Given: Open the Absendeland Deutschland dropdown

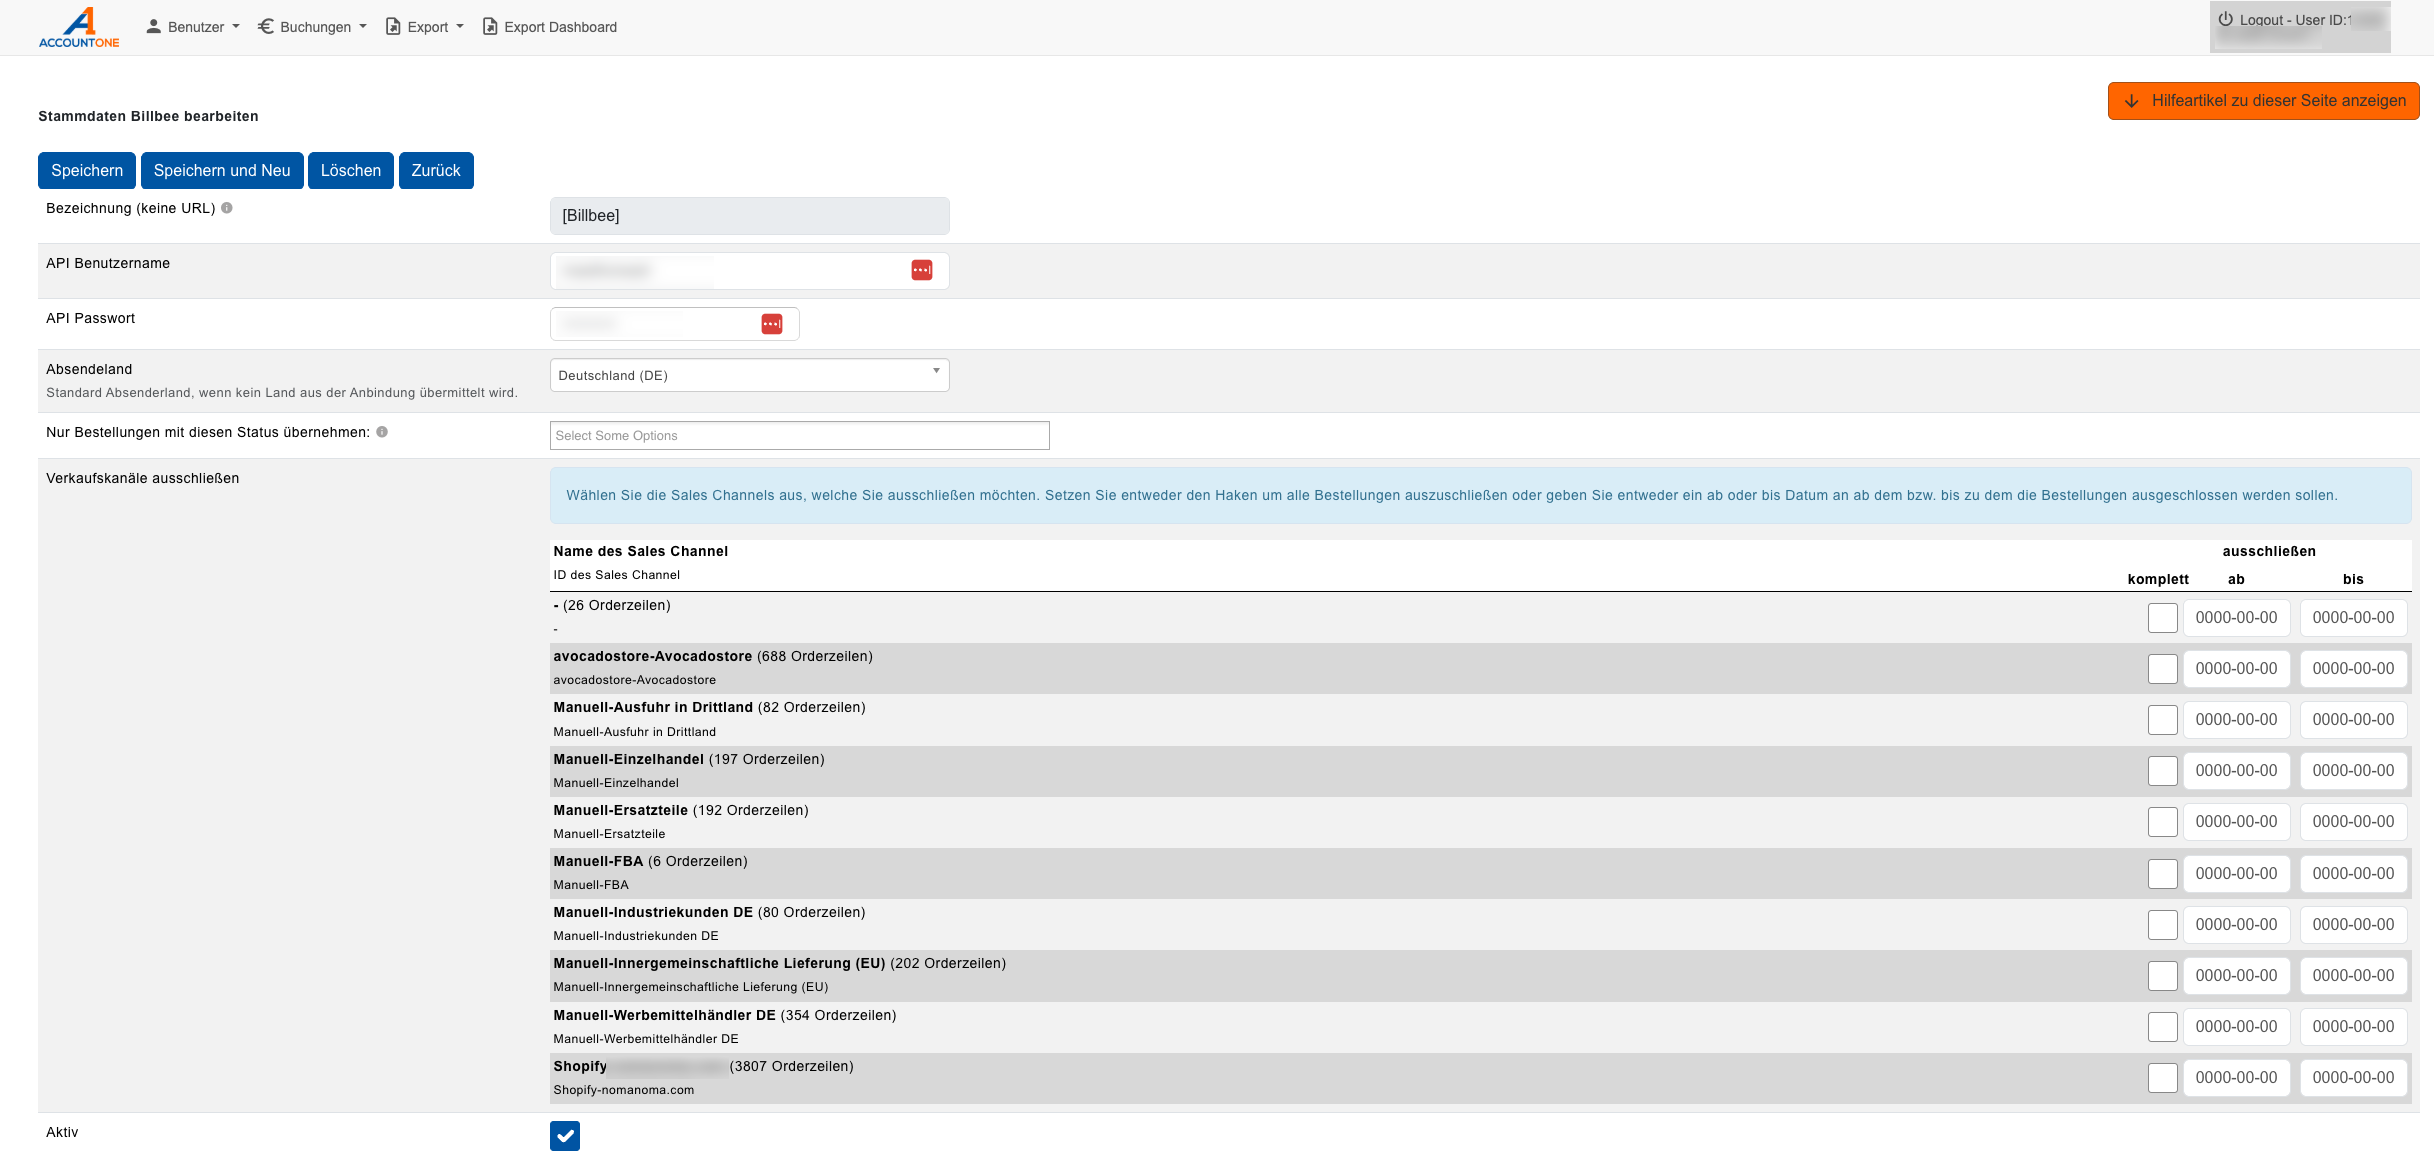Looking at the screenshot, I should pyautogui.click(x=749, y=375).
